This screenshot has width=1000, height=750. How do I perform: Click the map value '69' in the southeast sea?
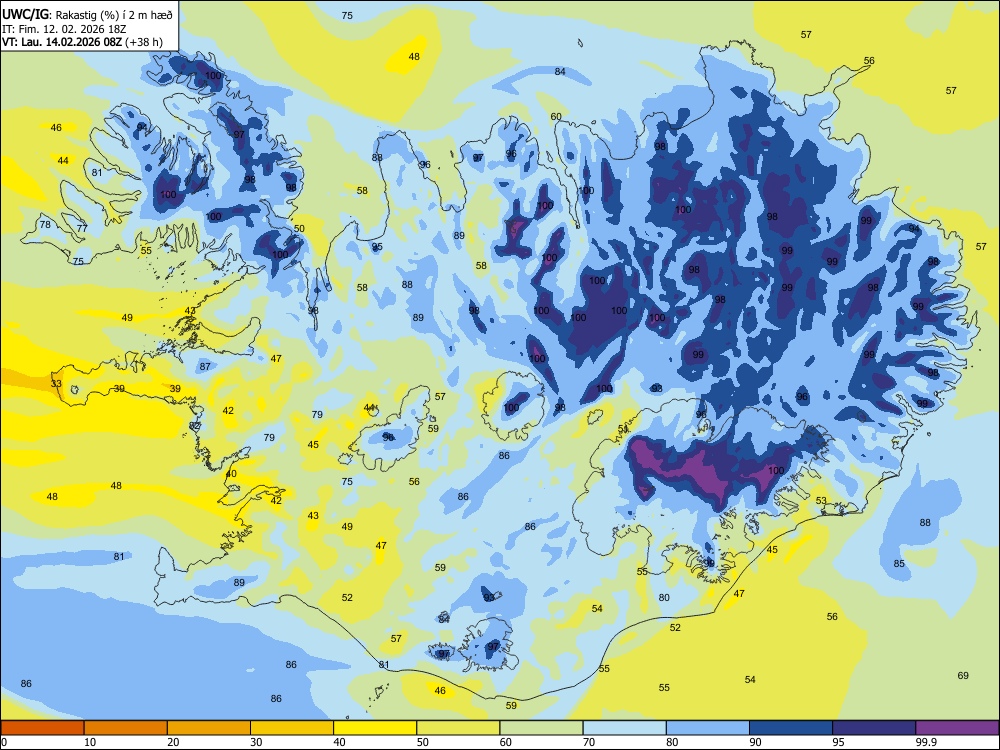pos(963,675)
